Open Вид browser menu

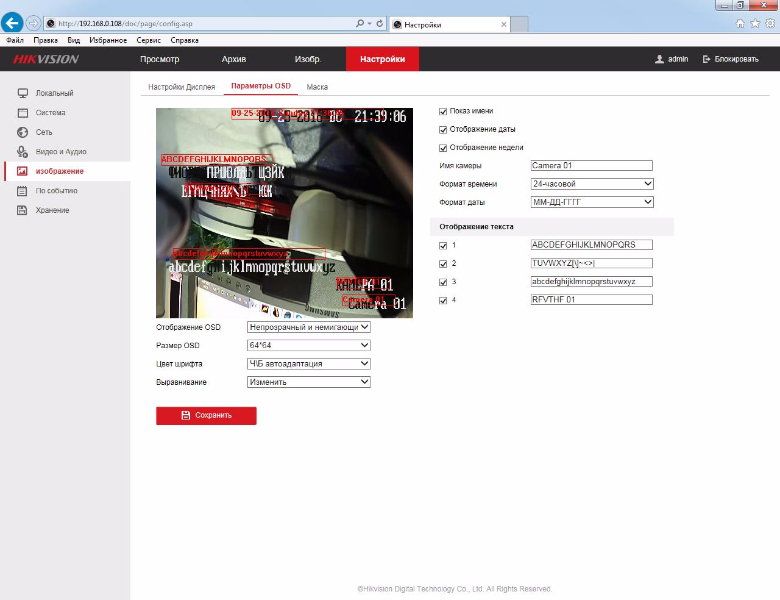[74, 40]
